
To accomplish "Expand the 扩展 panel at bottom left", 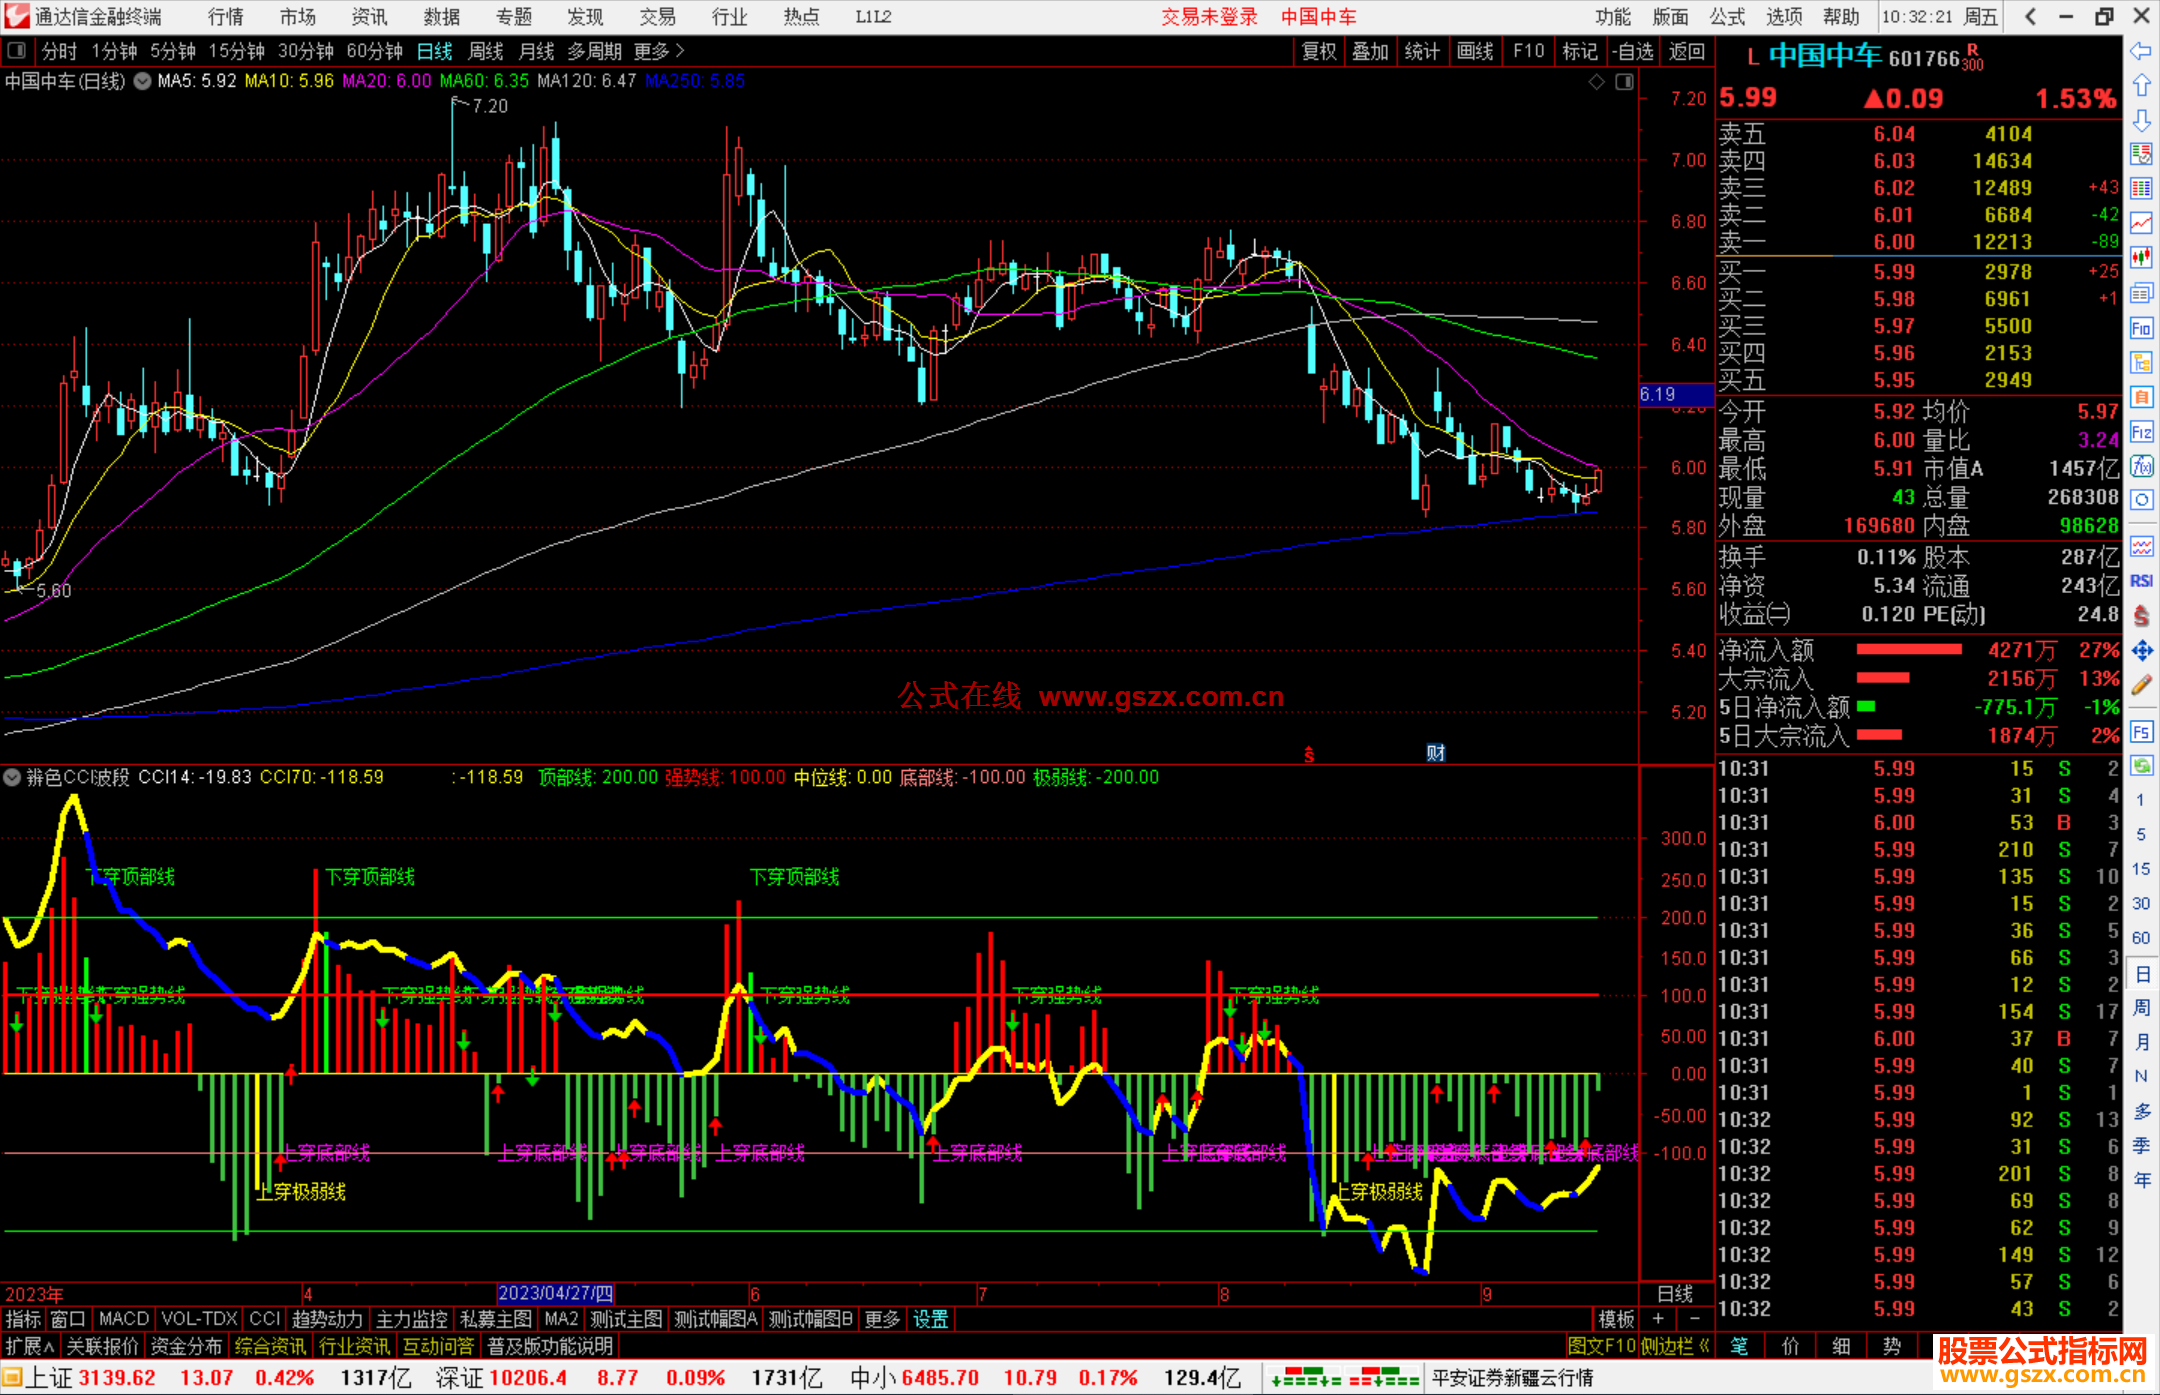I will coord(30,1346).
